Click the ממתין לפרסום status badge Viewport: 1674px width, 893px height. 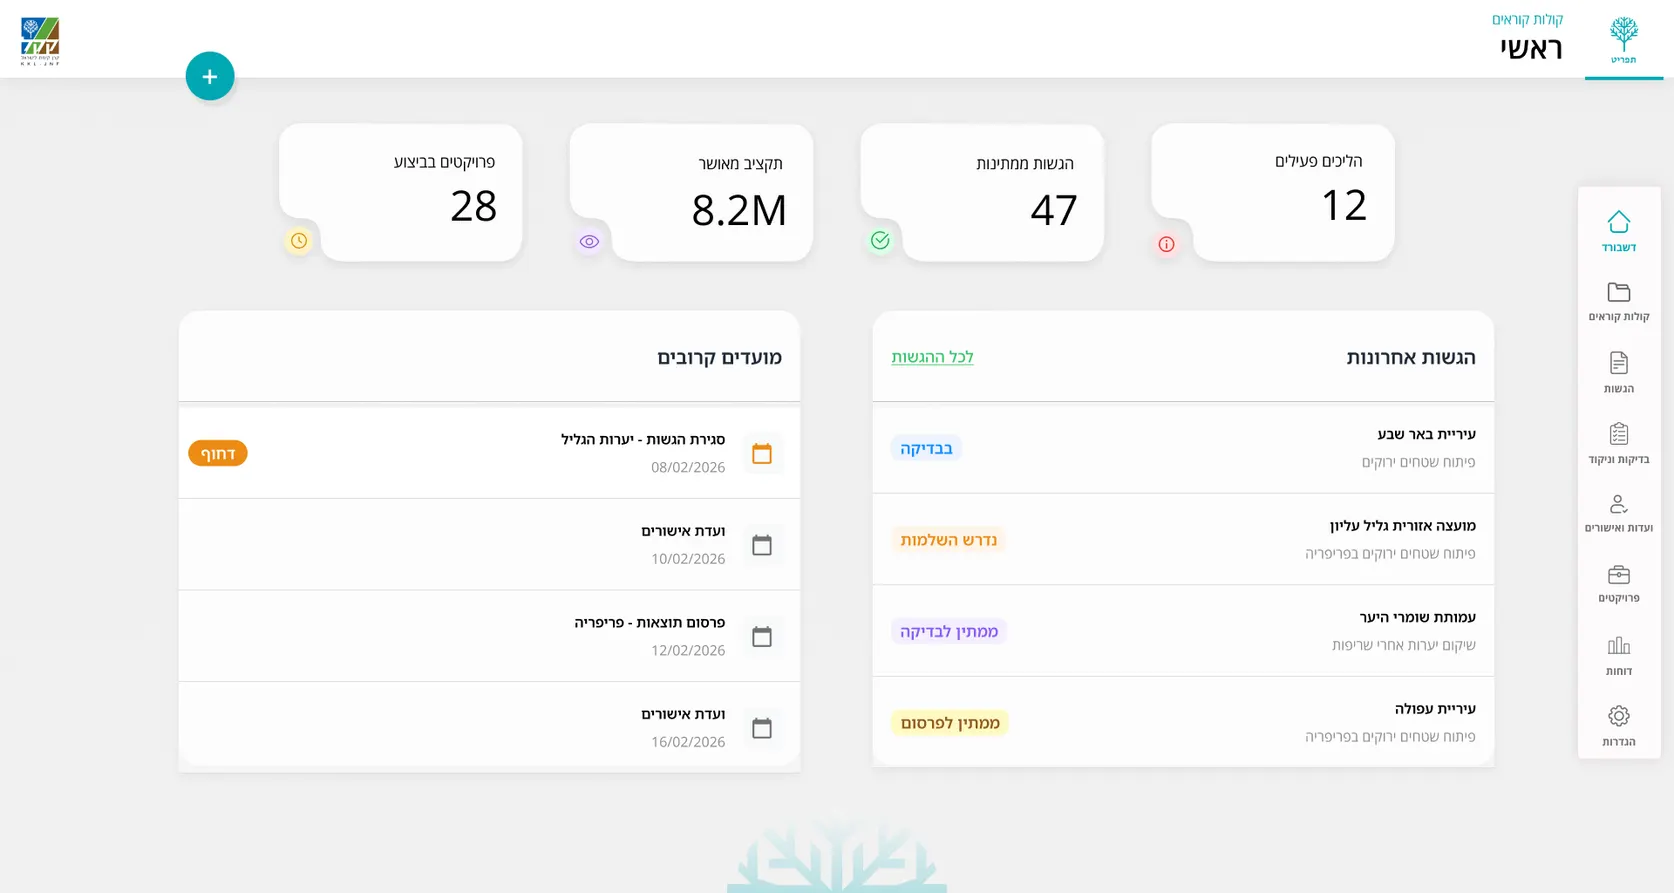[x=950, y=723]
